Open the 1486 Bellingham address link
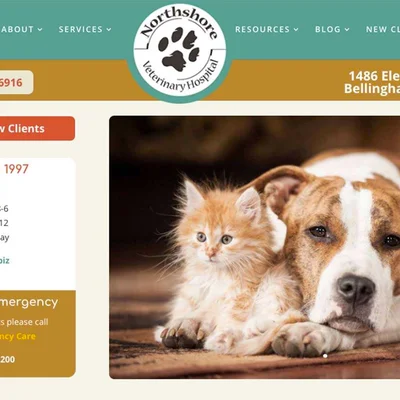 point(372,82)
